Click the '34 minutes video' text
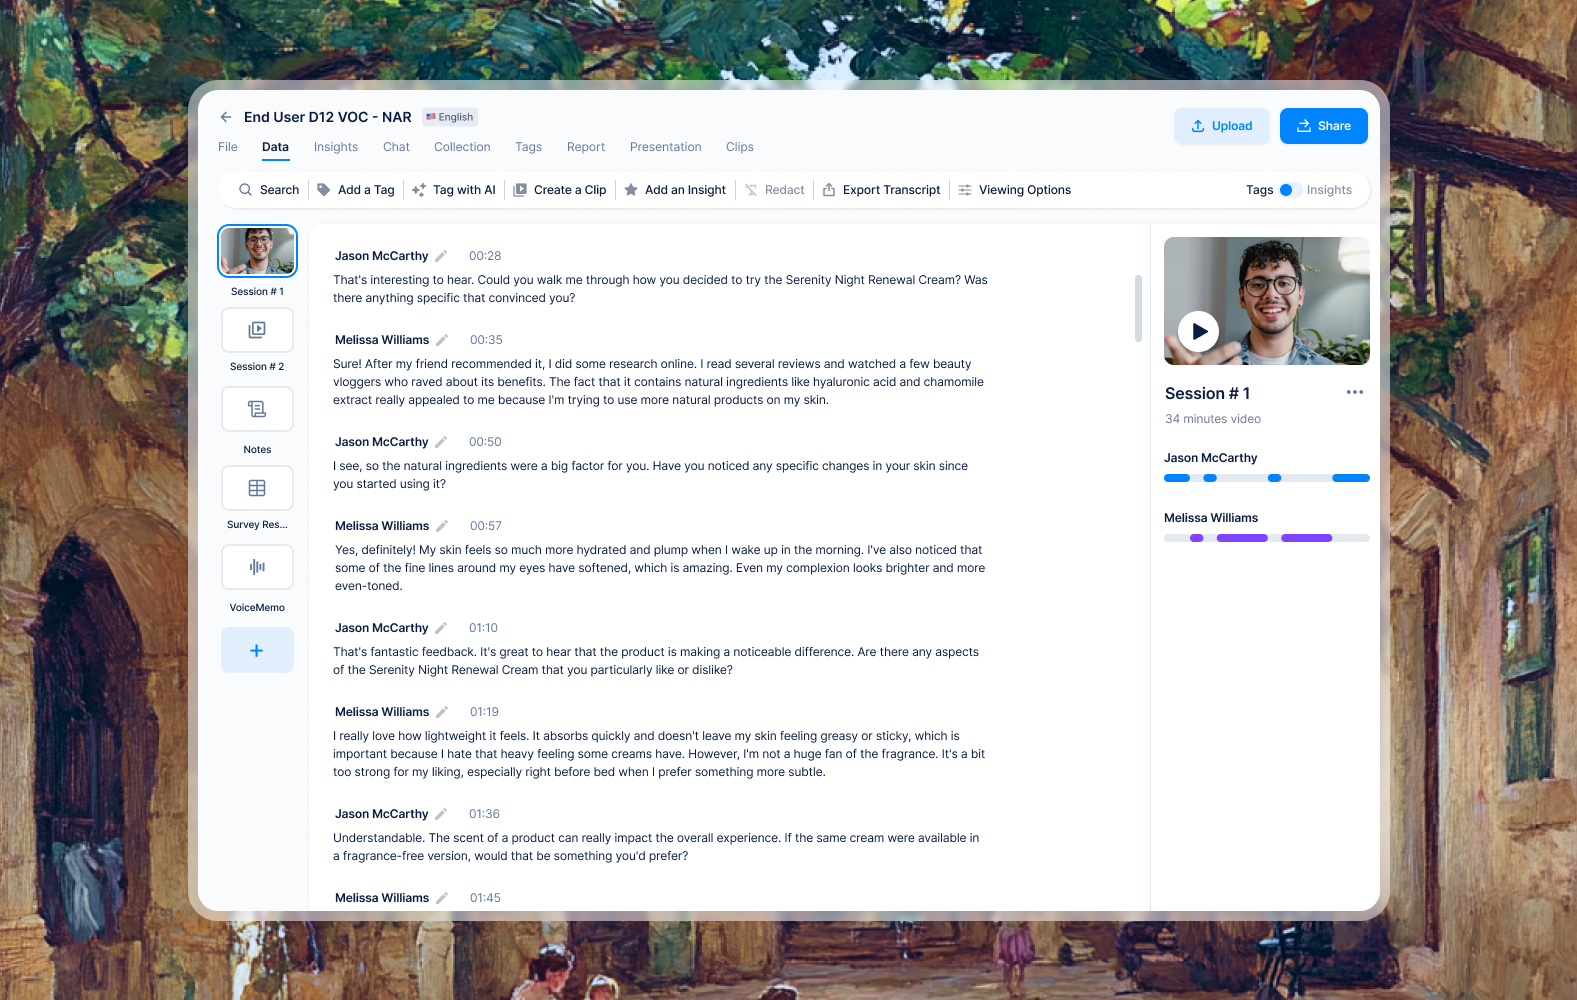 [1213, 419]
